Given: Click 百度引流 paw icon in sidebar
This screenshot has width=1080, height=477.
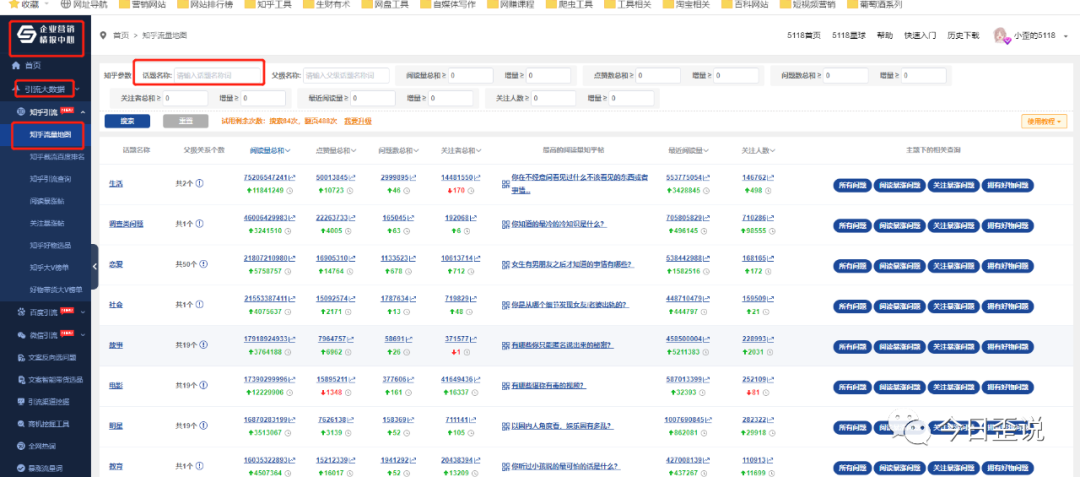Looking at the screenshot, I should click(x=21, y=312).
